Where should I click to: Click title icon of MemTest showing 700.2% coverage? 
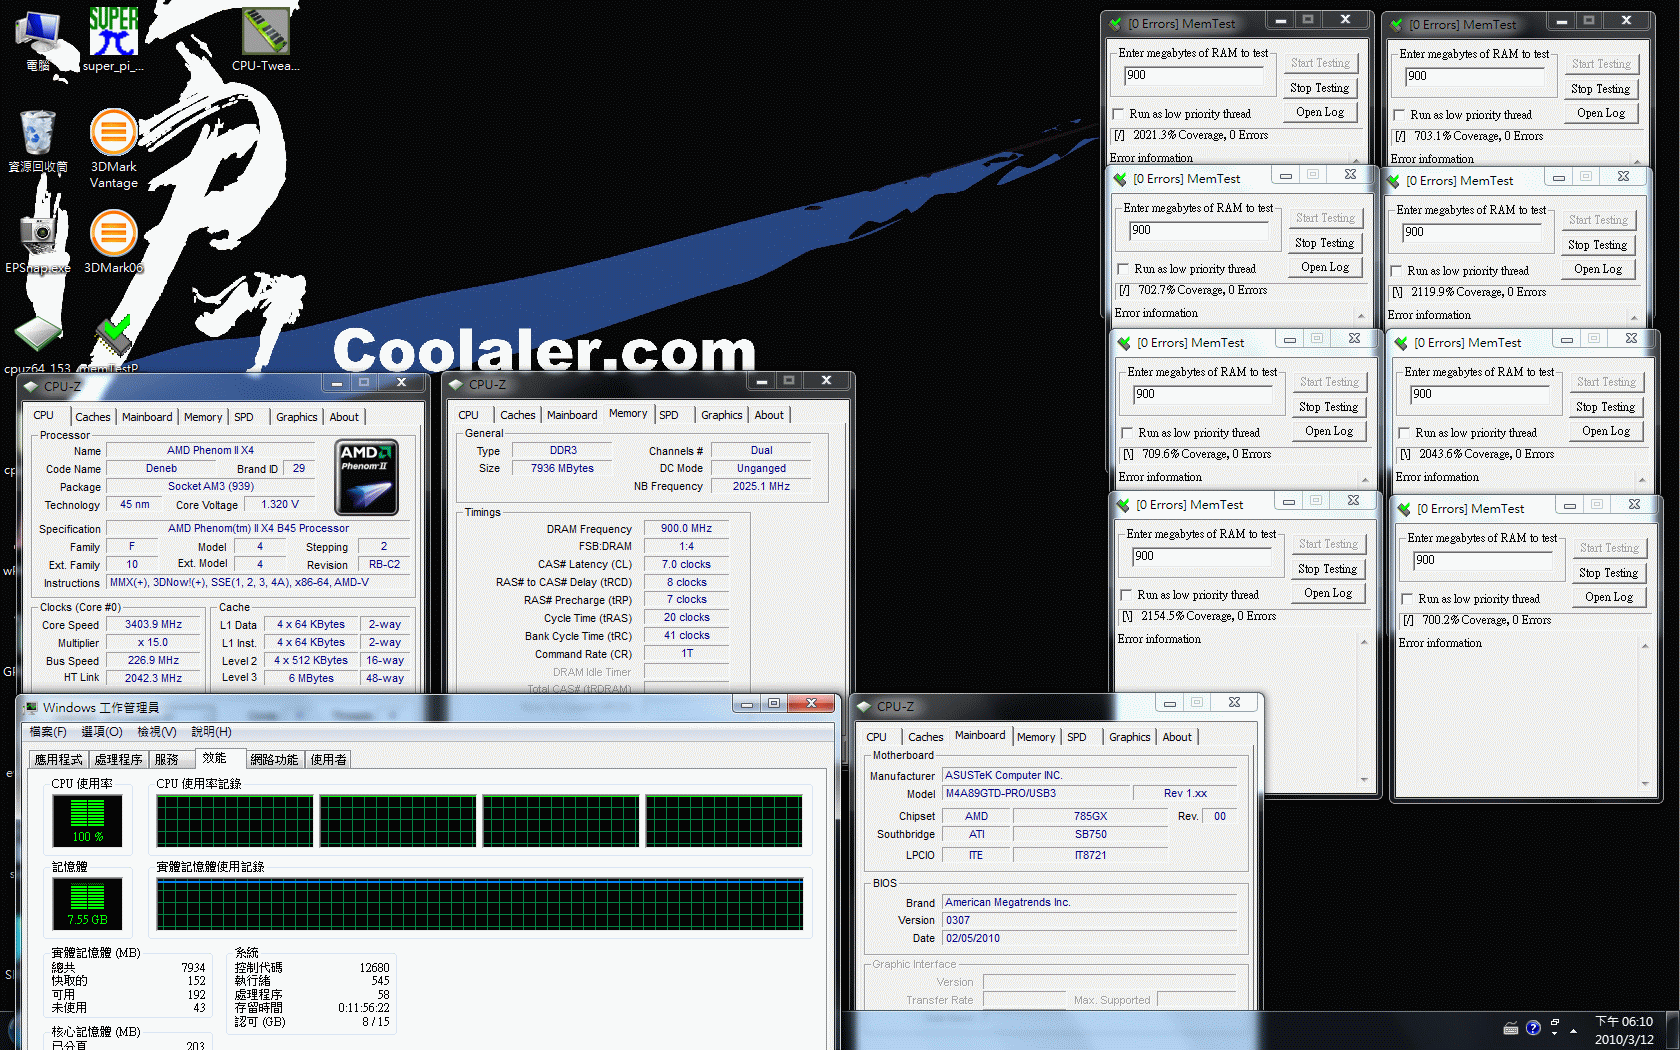coord(1404,509)
